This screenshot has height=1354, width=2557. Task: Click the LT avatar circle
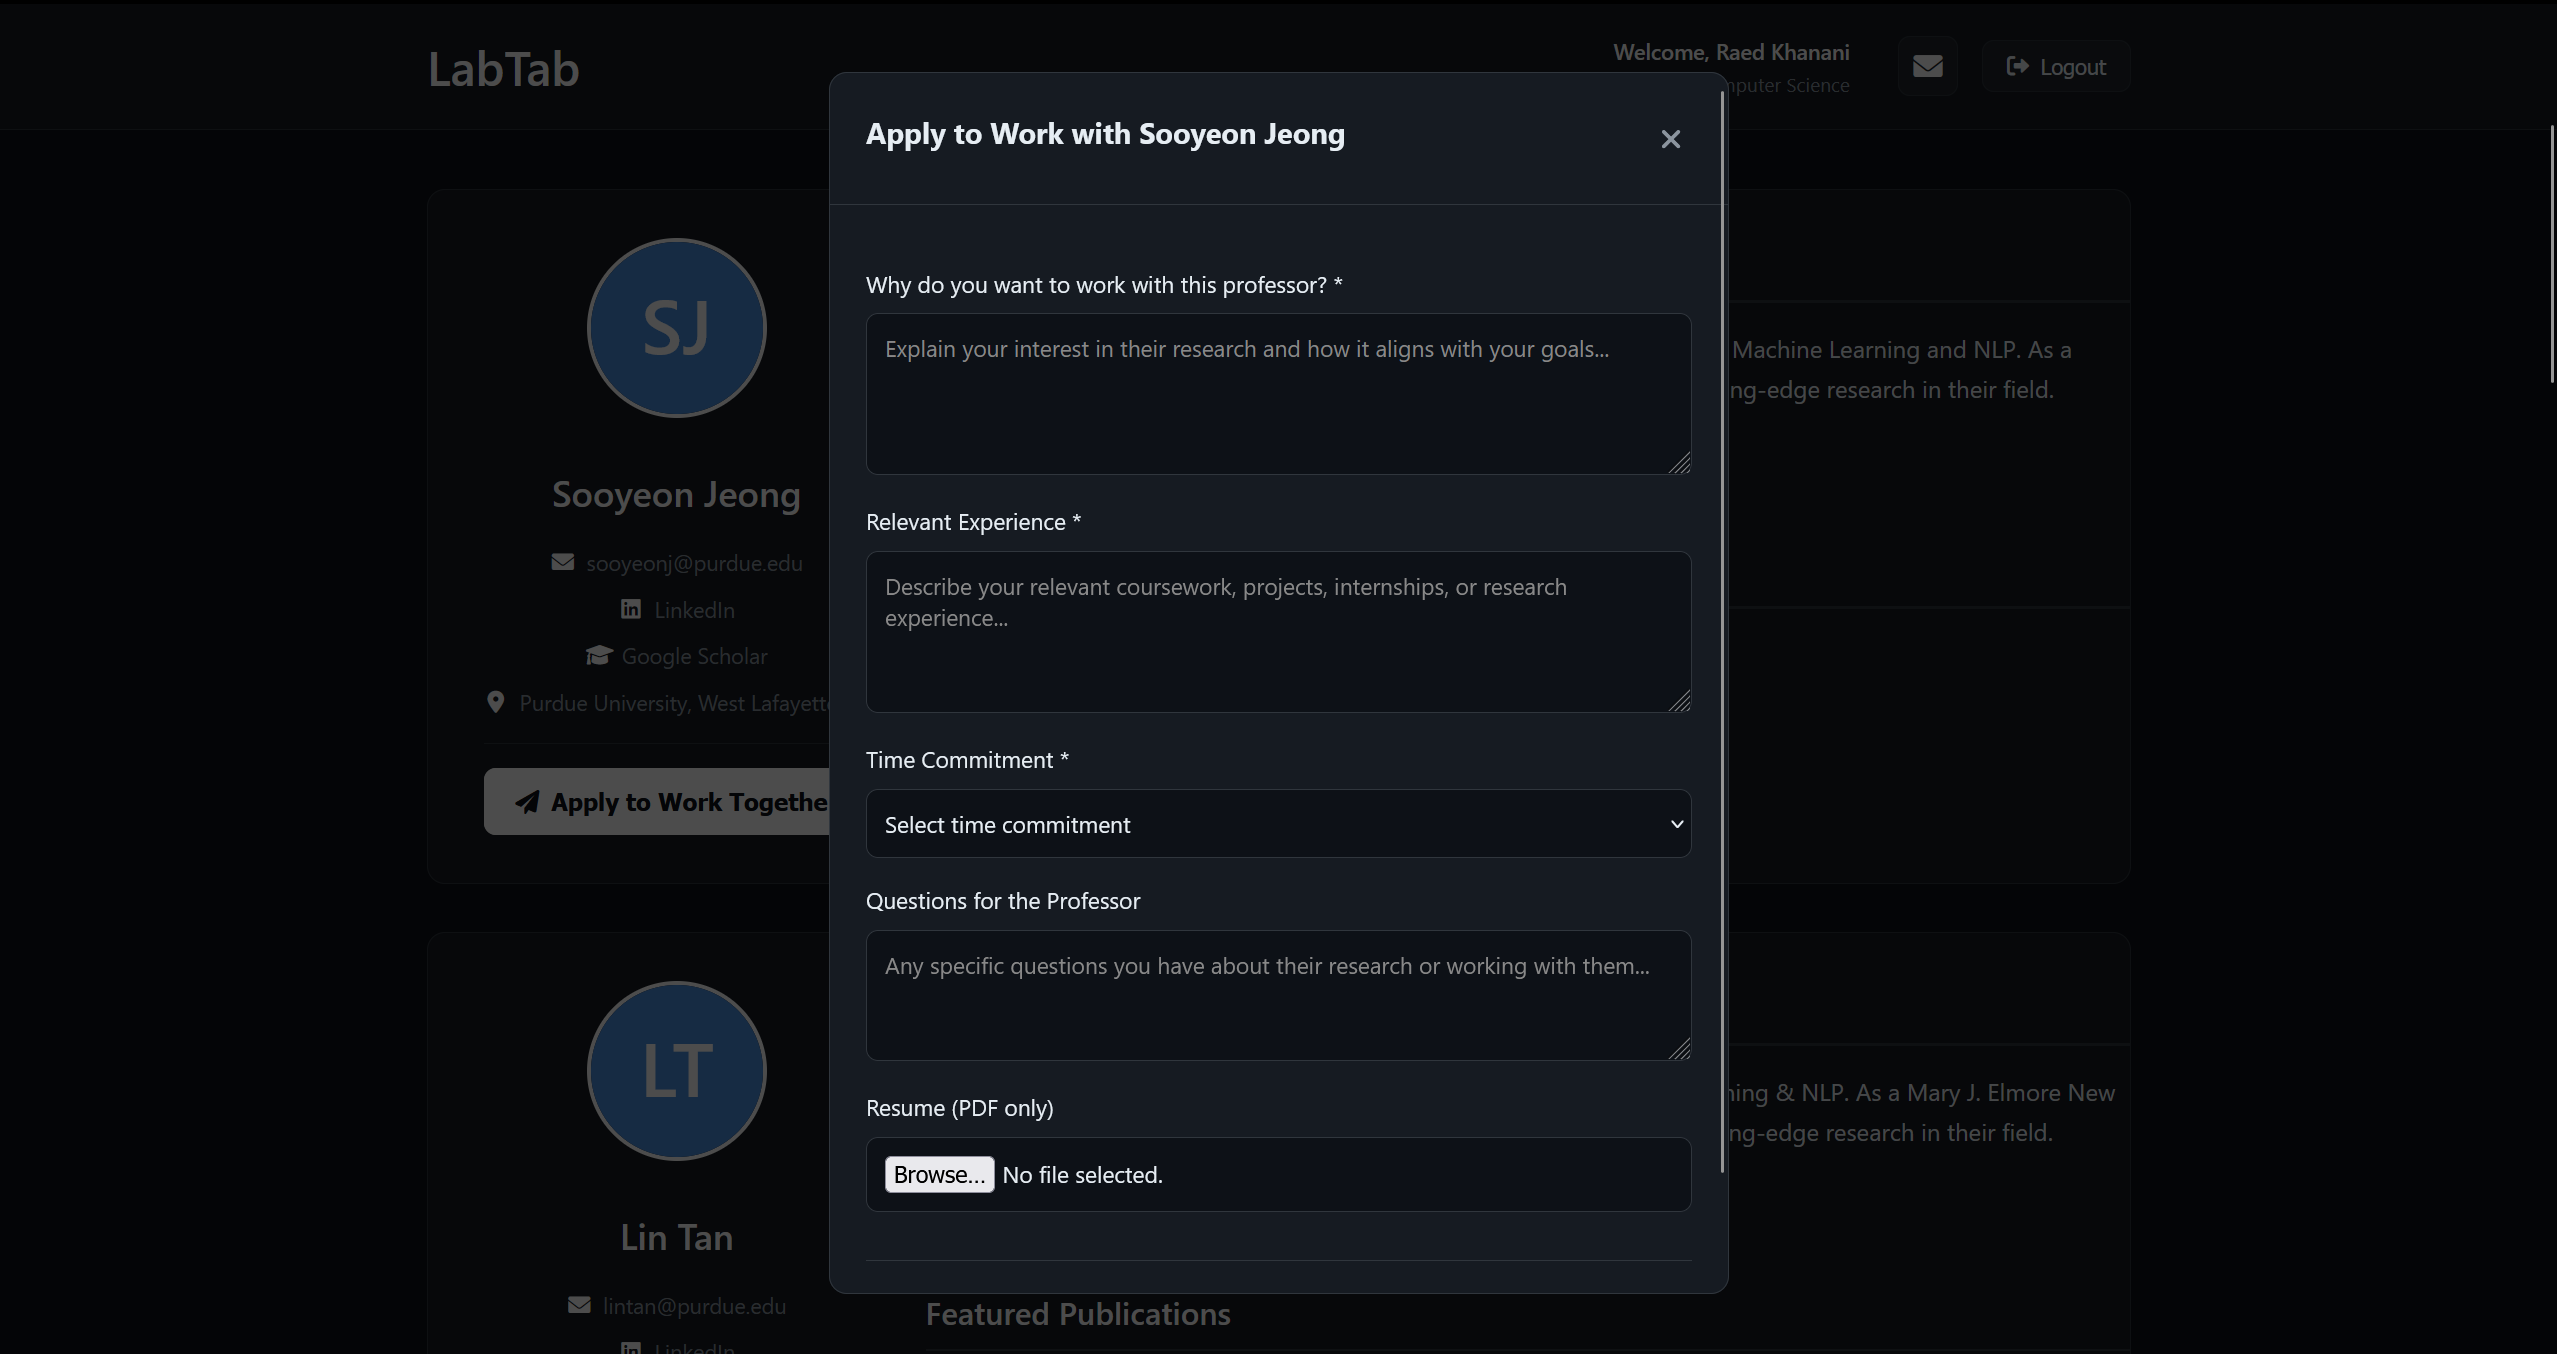[x=676, y=1070]
